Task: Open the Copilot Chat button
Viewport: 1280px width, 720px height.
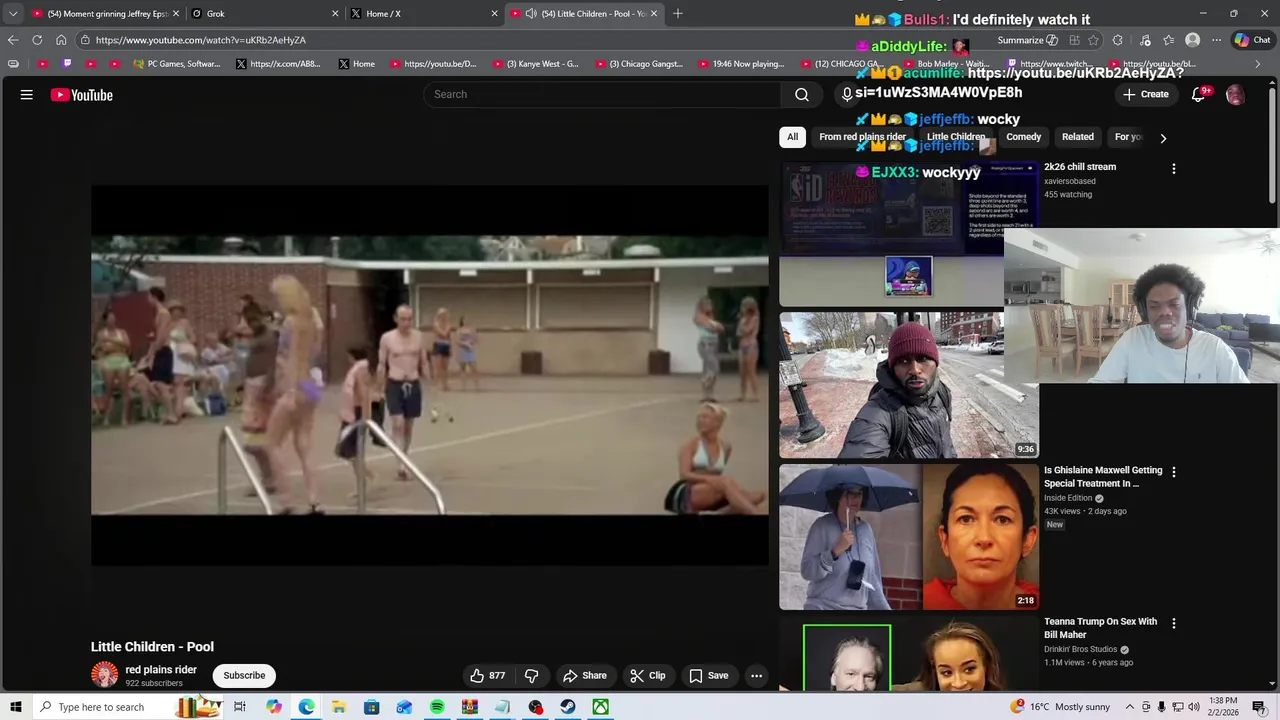Action: pos(1252,40)
